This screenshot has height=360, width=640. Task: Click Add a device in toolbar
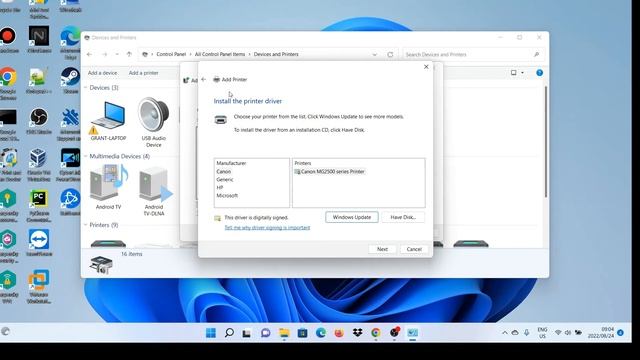coord(102,73)
